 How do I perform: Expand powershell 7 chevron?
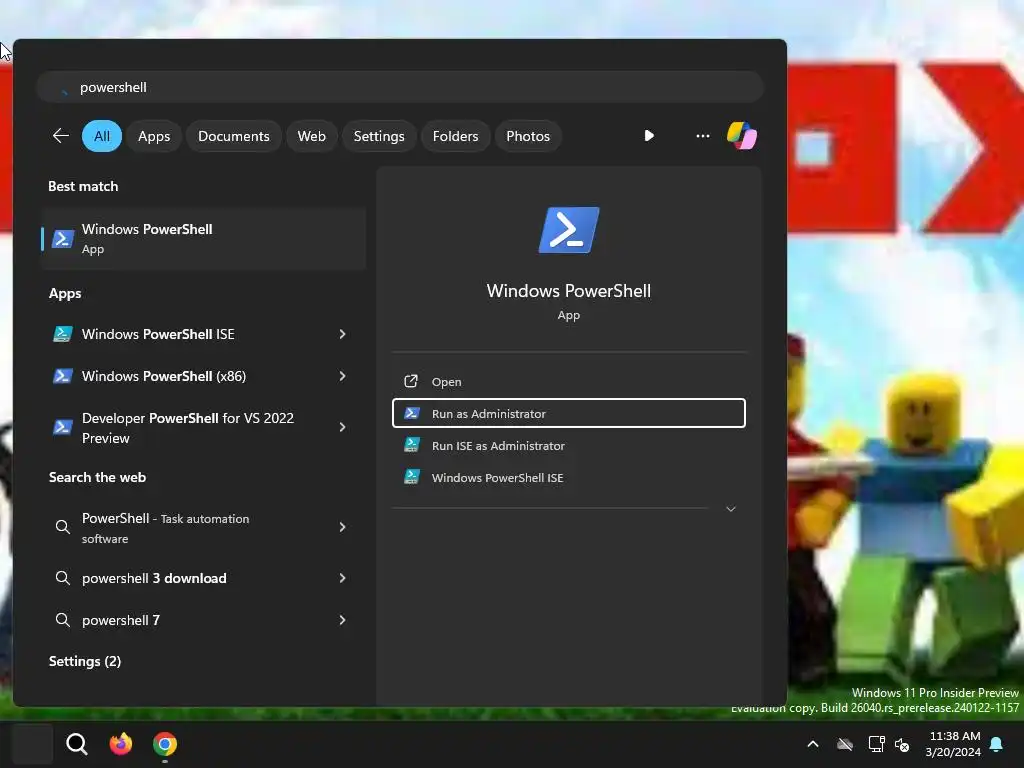click(342, 620)
